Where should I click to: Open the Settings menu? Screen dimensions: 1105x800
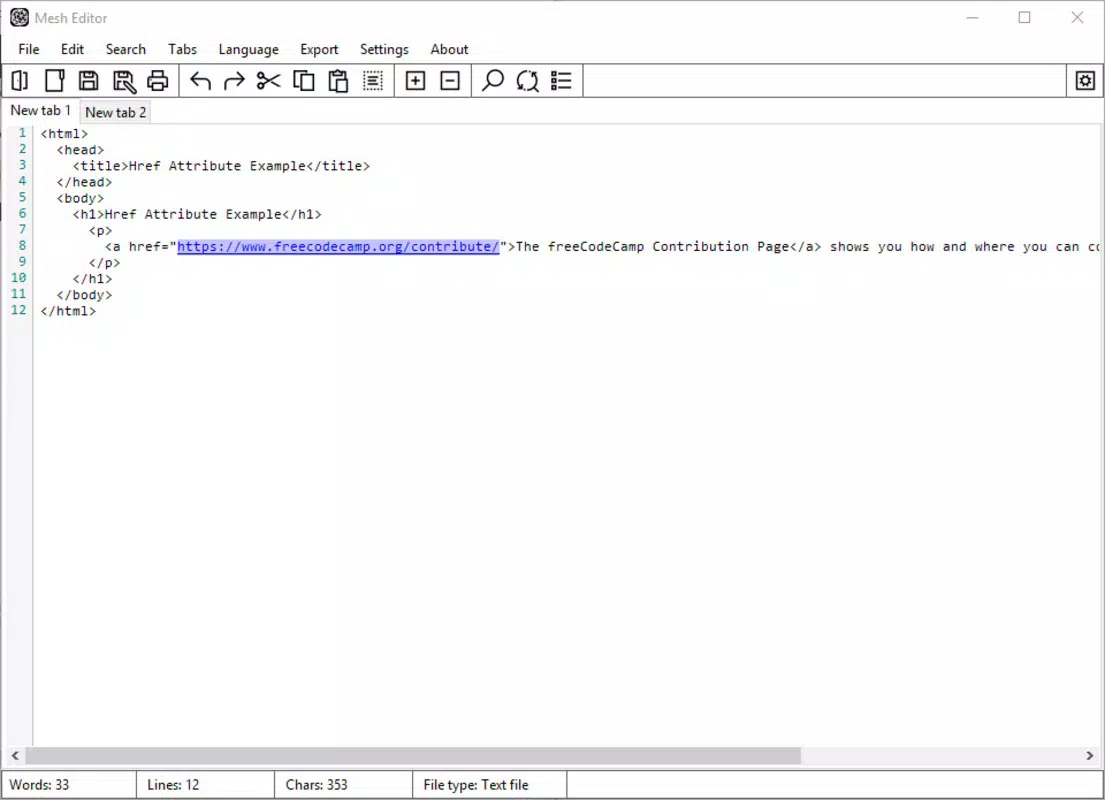tap(384, 49)
